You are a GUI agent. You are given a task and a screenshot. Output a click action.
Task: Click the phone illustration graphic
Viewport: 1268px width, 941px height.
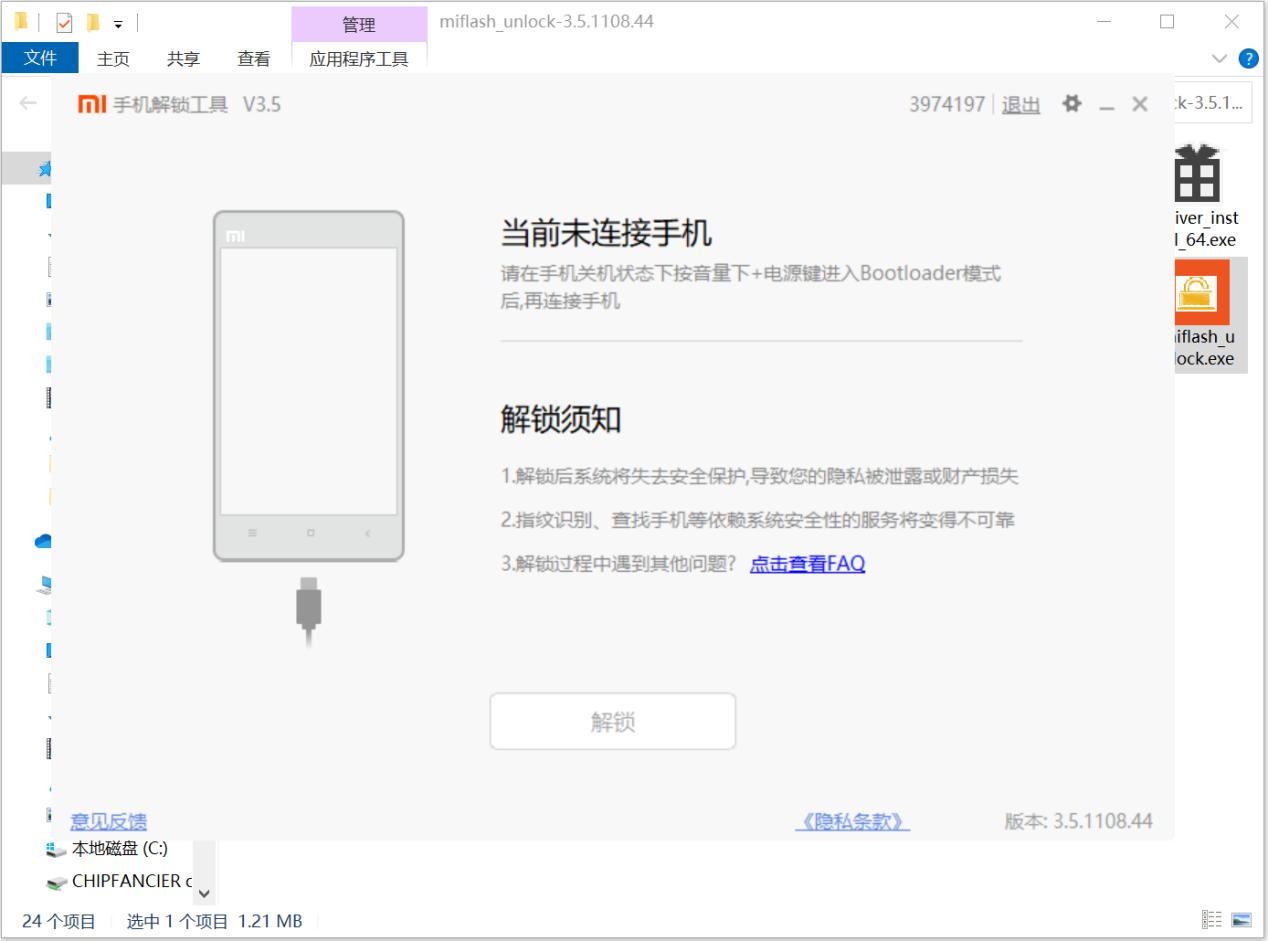[309, 386]
